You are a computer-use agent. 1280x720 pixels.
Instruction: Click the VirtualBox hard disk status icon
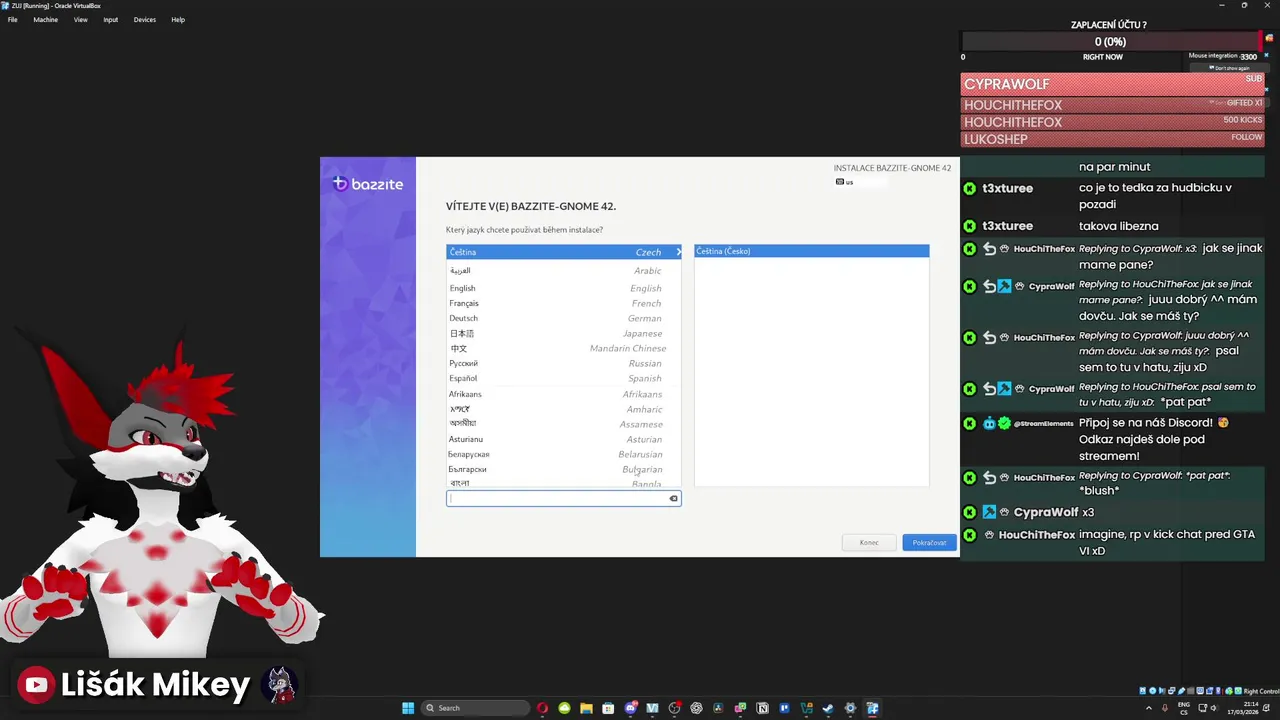[1142, 691]
